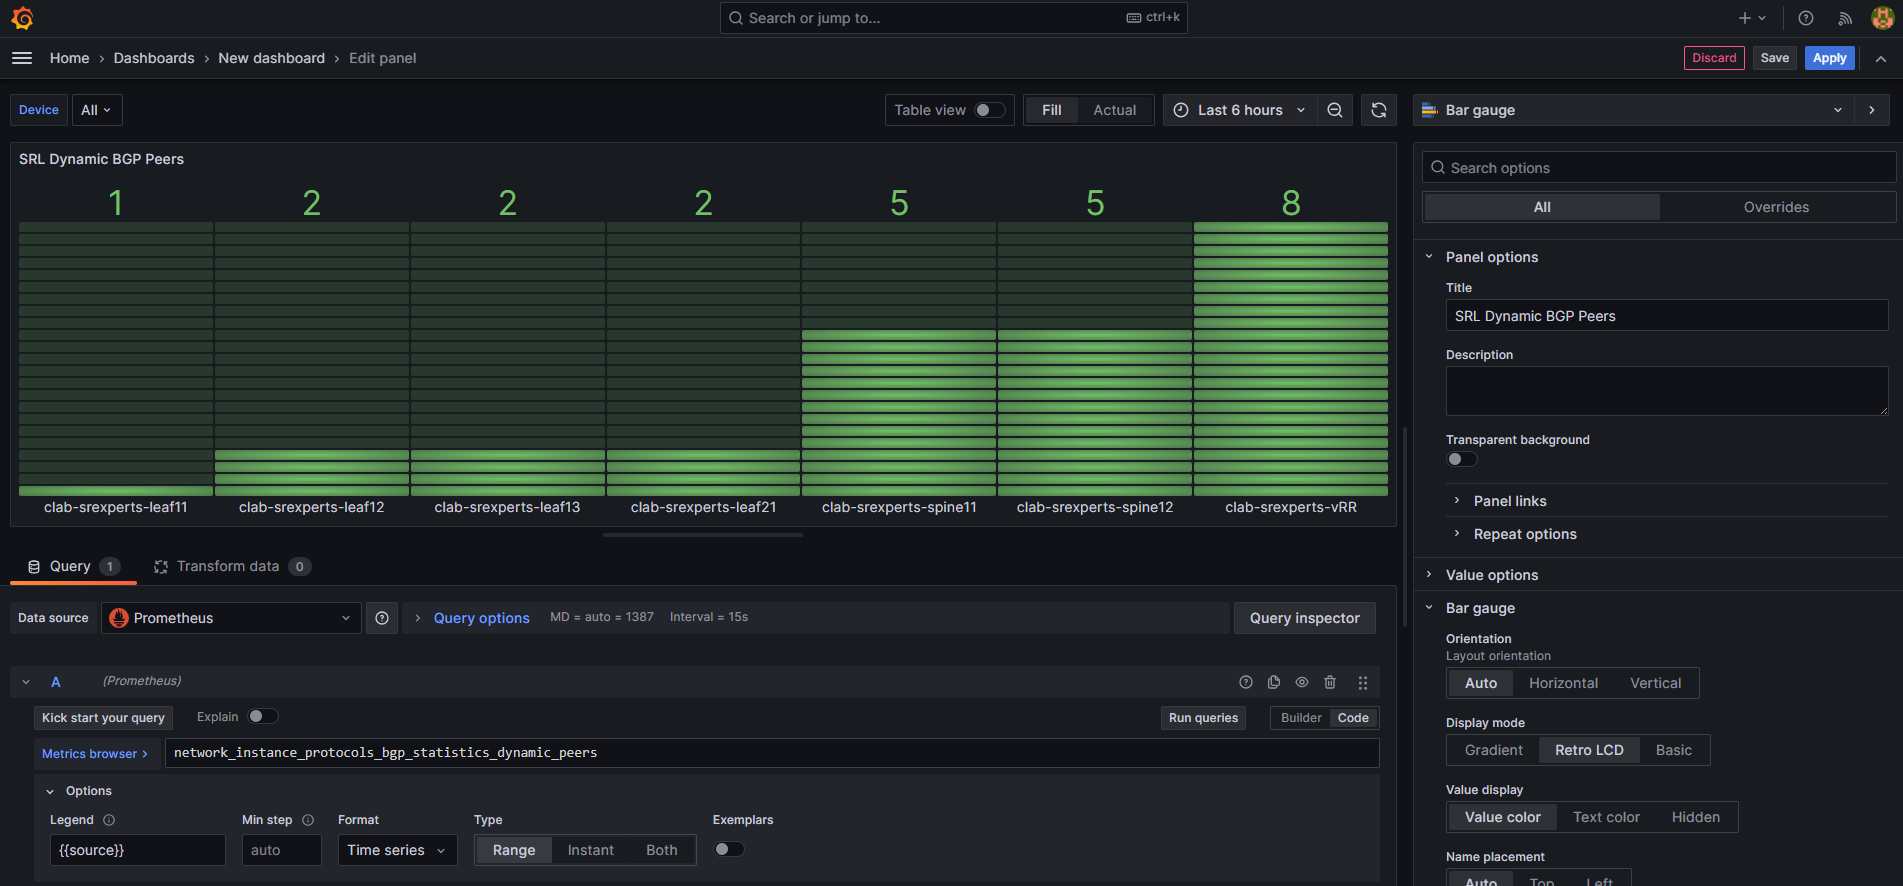
Task: Enable the Table view toggle
Action: pos(989,110)
